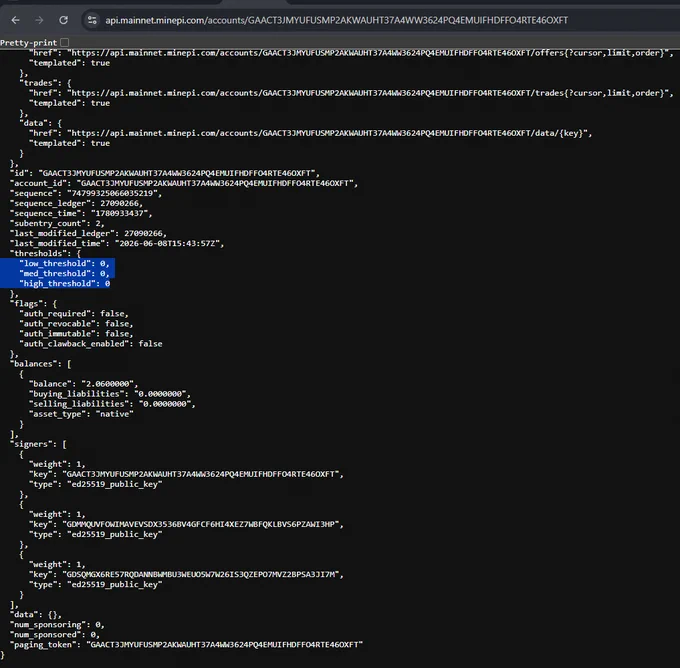Click the "last_modified_time" line
680x668 pixels.
[x=117, y=243]
